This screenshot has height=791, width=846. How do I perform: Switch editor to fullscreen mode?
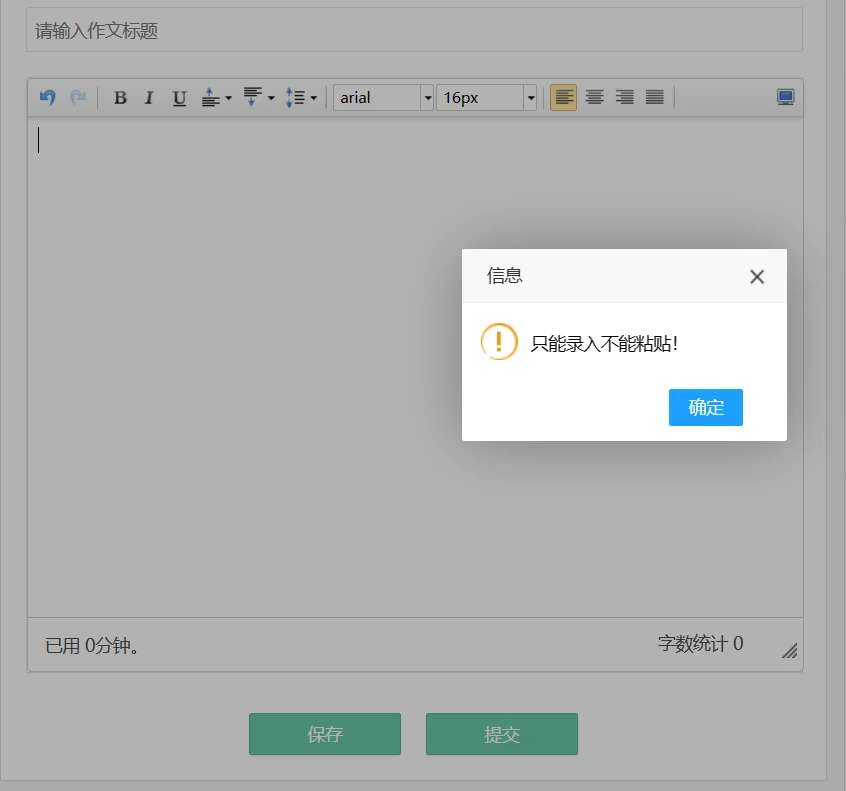click(786, 97)
